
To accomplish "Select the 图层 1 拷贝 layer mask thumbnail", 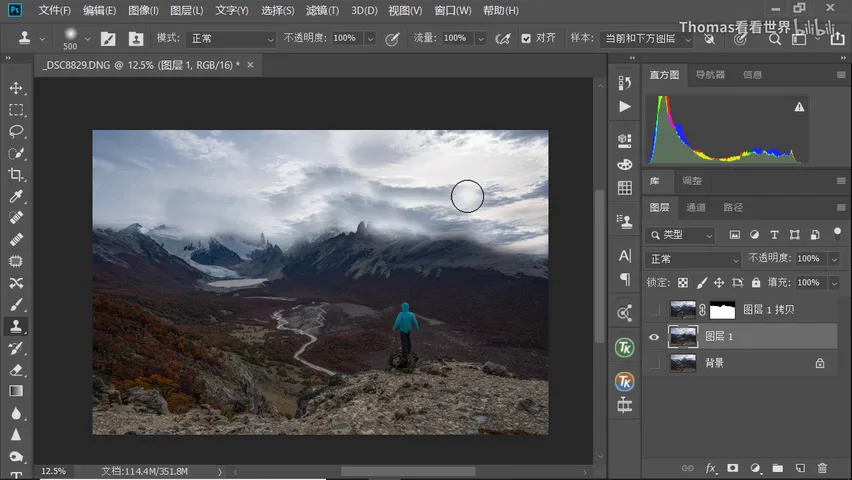I will [723, 310].
